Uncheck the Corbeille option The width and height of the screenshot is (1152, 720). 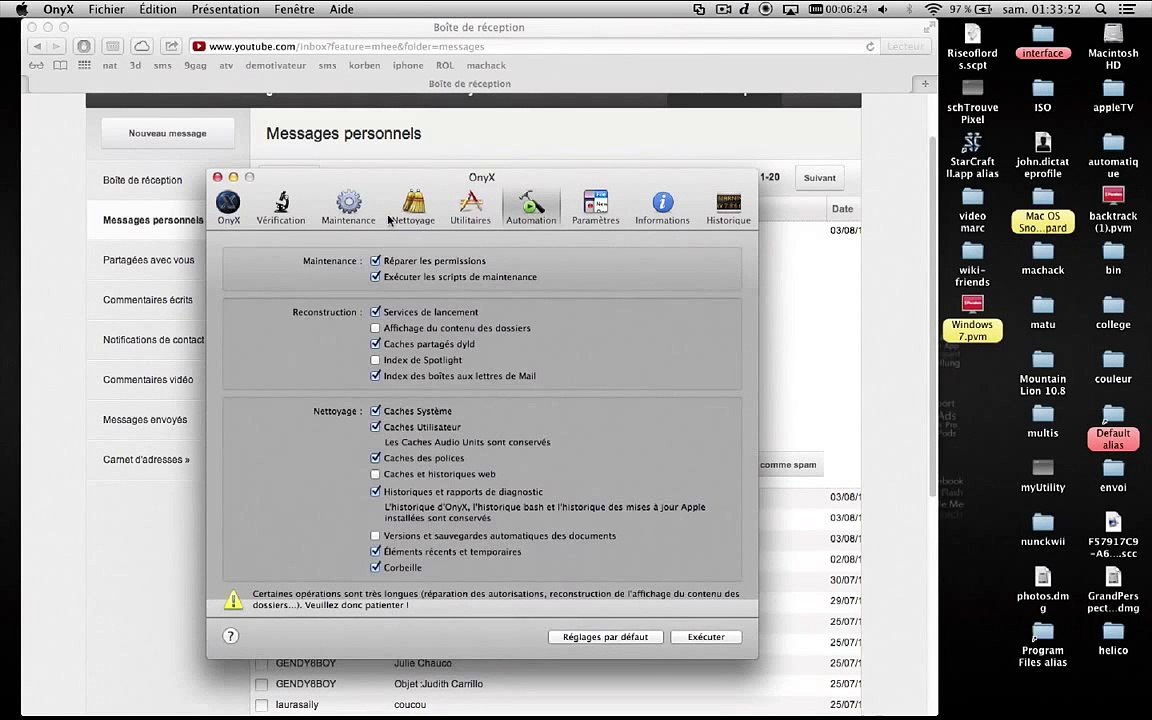pos(375,567)
